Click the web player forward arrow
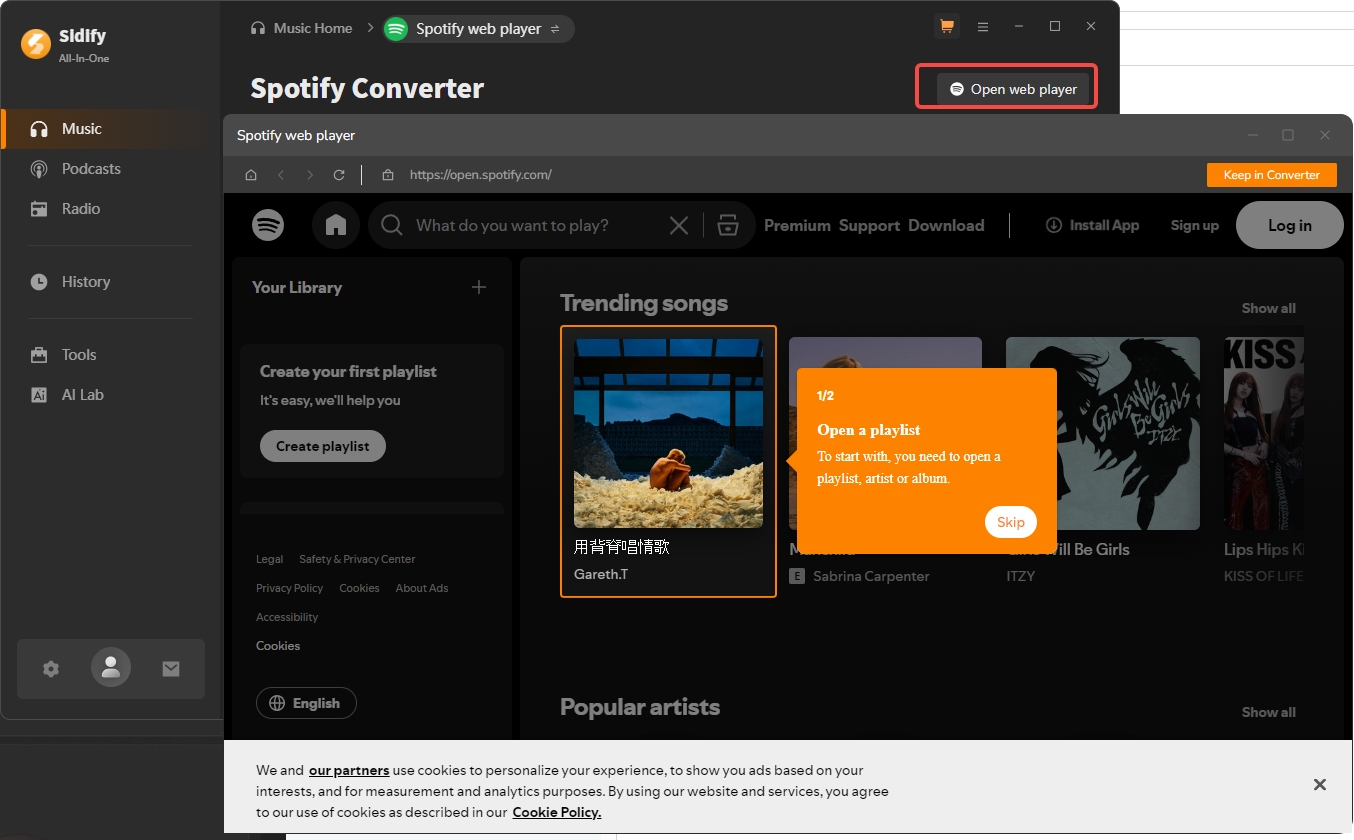 click(310, 175)
